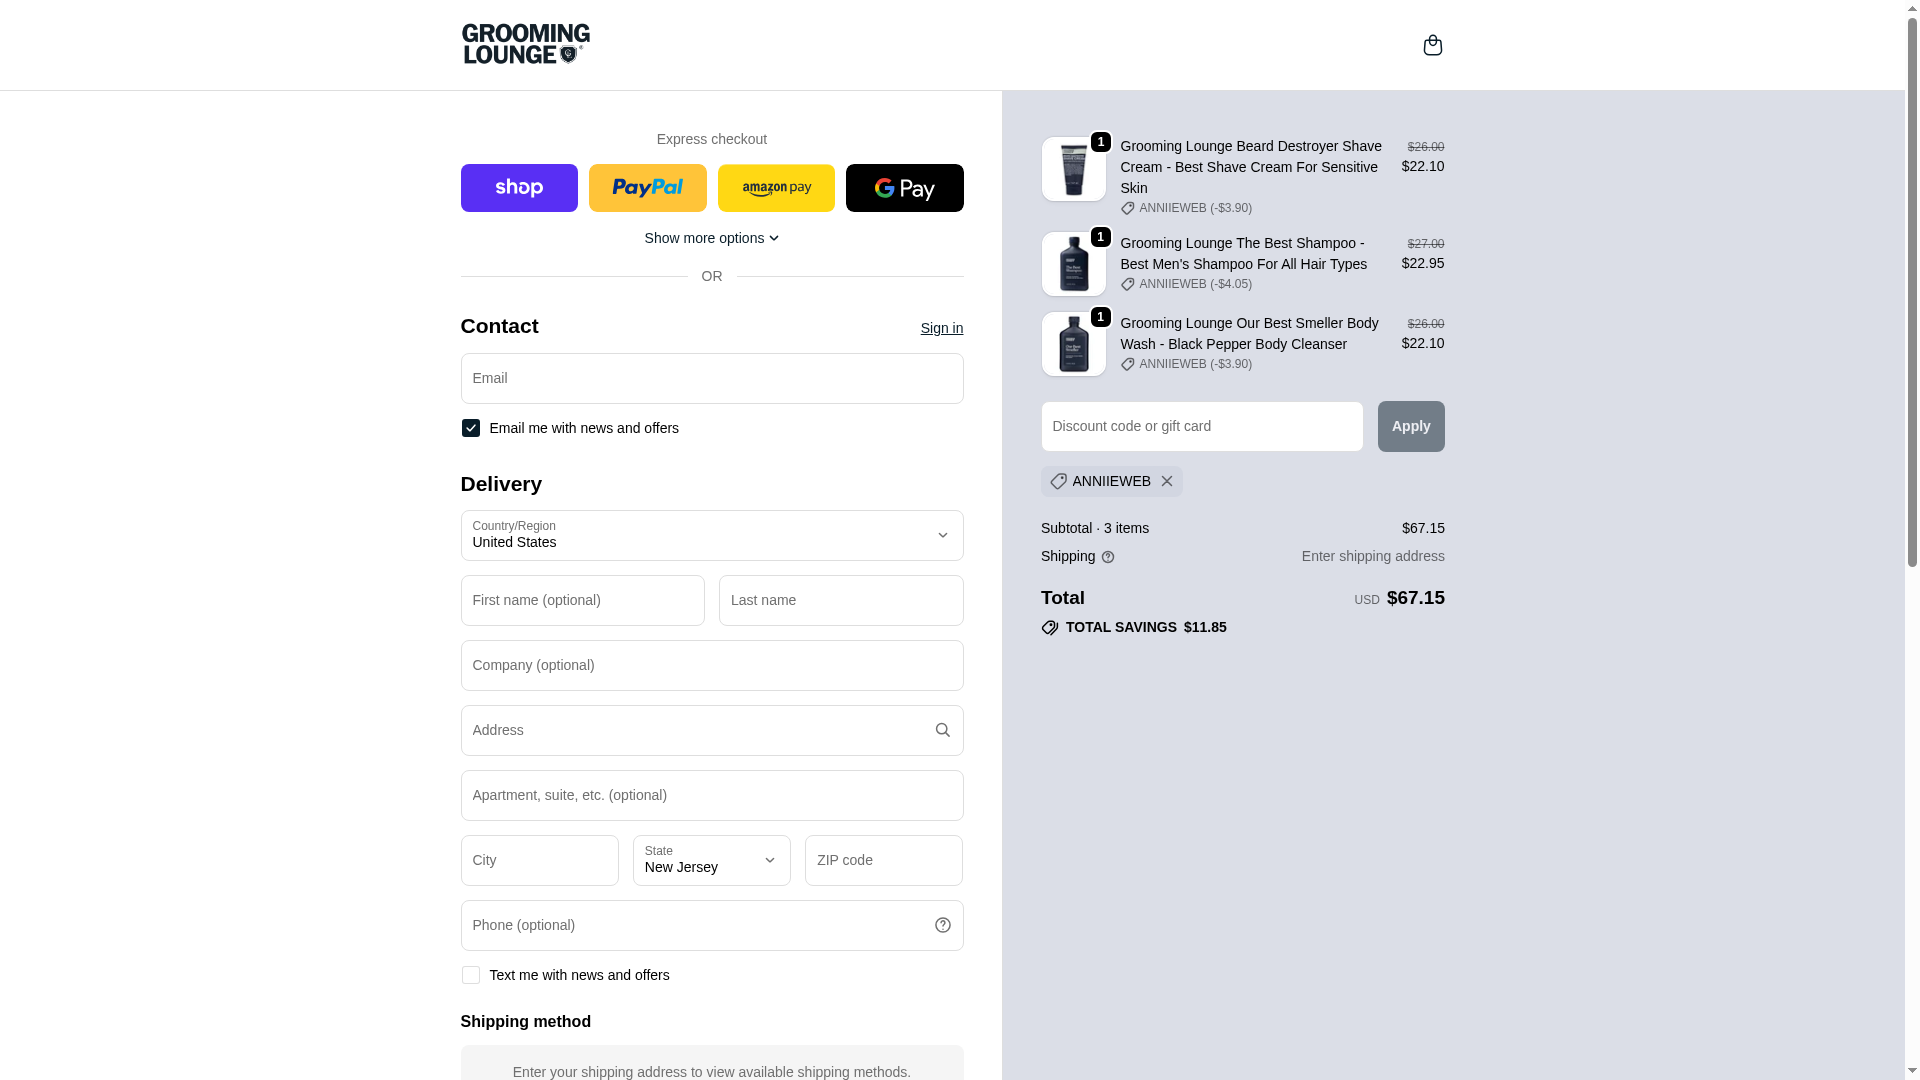Click the Beard Destroyer Shave Cream thumbnail
This screenshot has height=1080, width=1920.
point(1073,169)
